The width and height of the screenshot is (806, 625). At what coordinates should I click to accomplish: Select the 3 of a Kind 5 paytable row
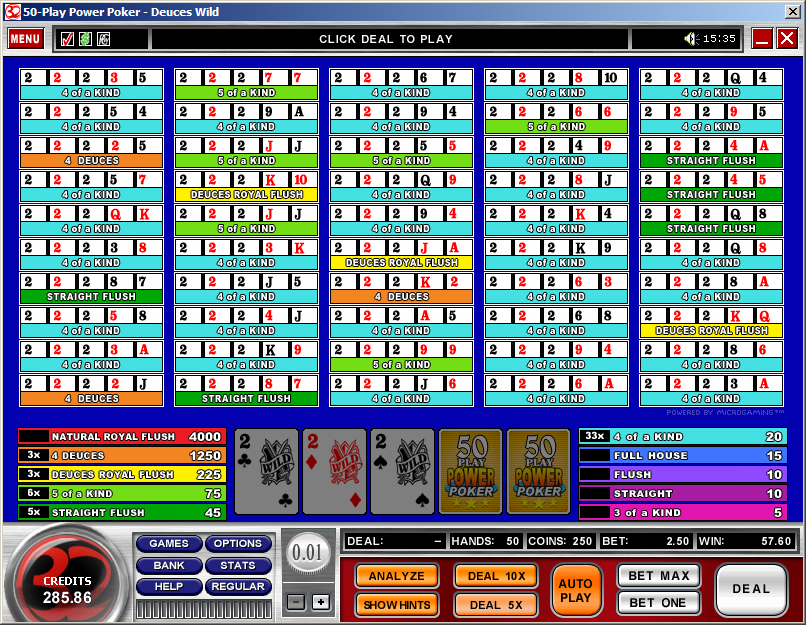coord(683,512)
